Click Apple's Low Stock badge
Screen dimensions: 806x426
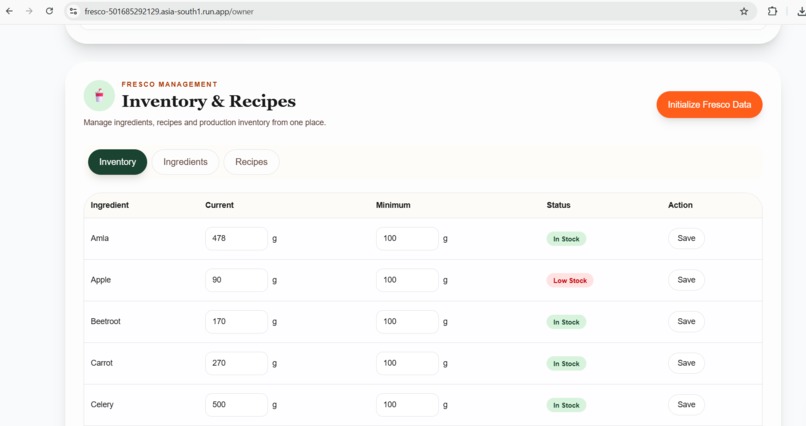point(570,281)
